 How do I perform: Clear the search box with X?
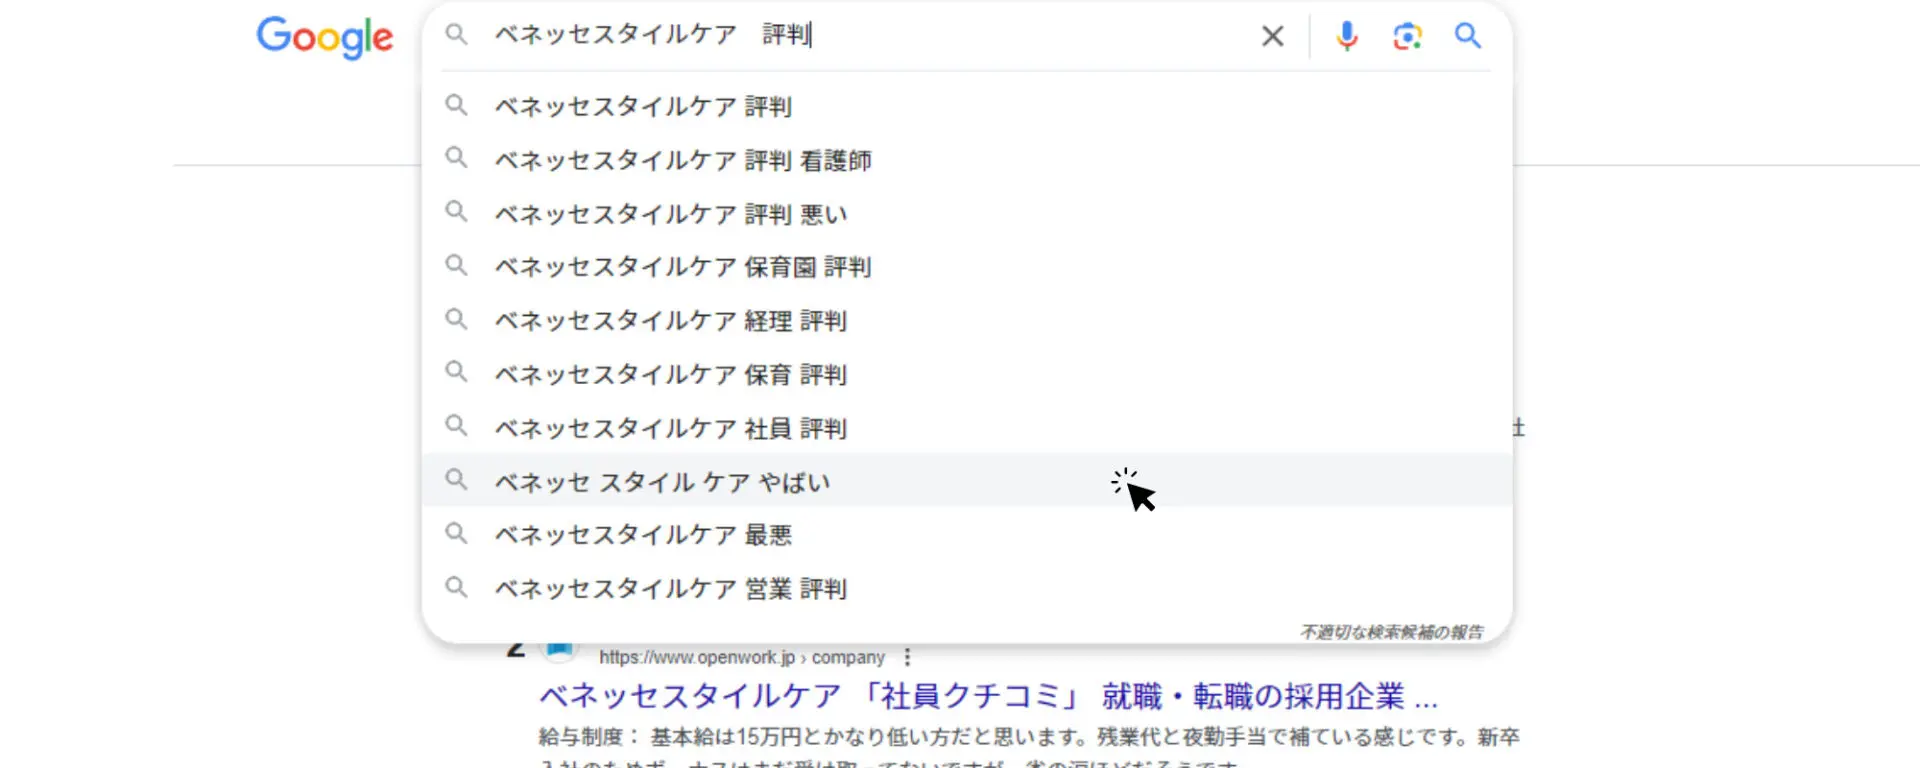pos(1272,36)
